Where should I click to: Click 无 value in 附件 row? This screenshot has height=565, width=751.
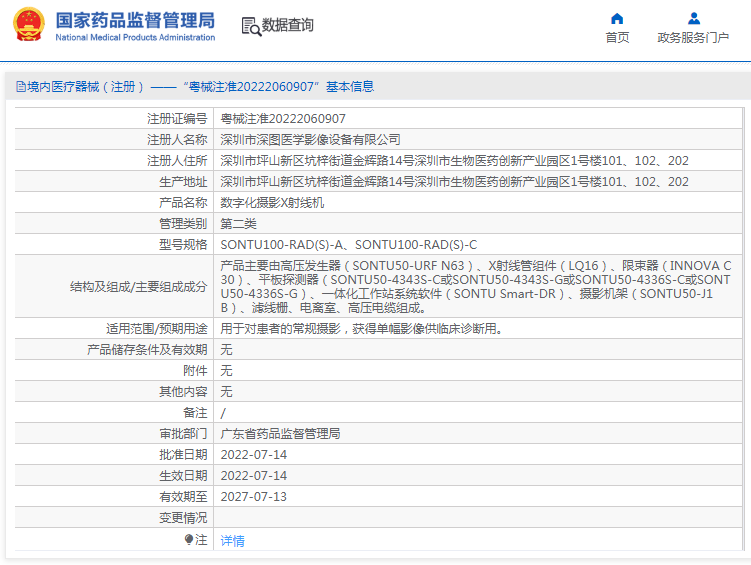[x=226, y=371]
